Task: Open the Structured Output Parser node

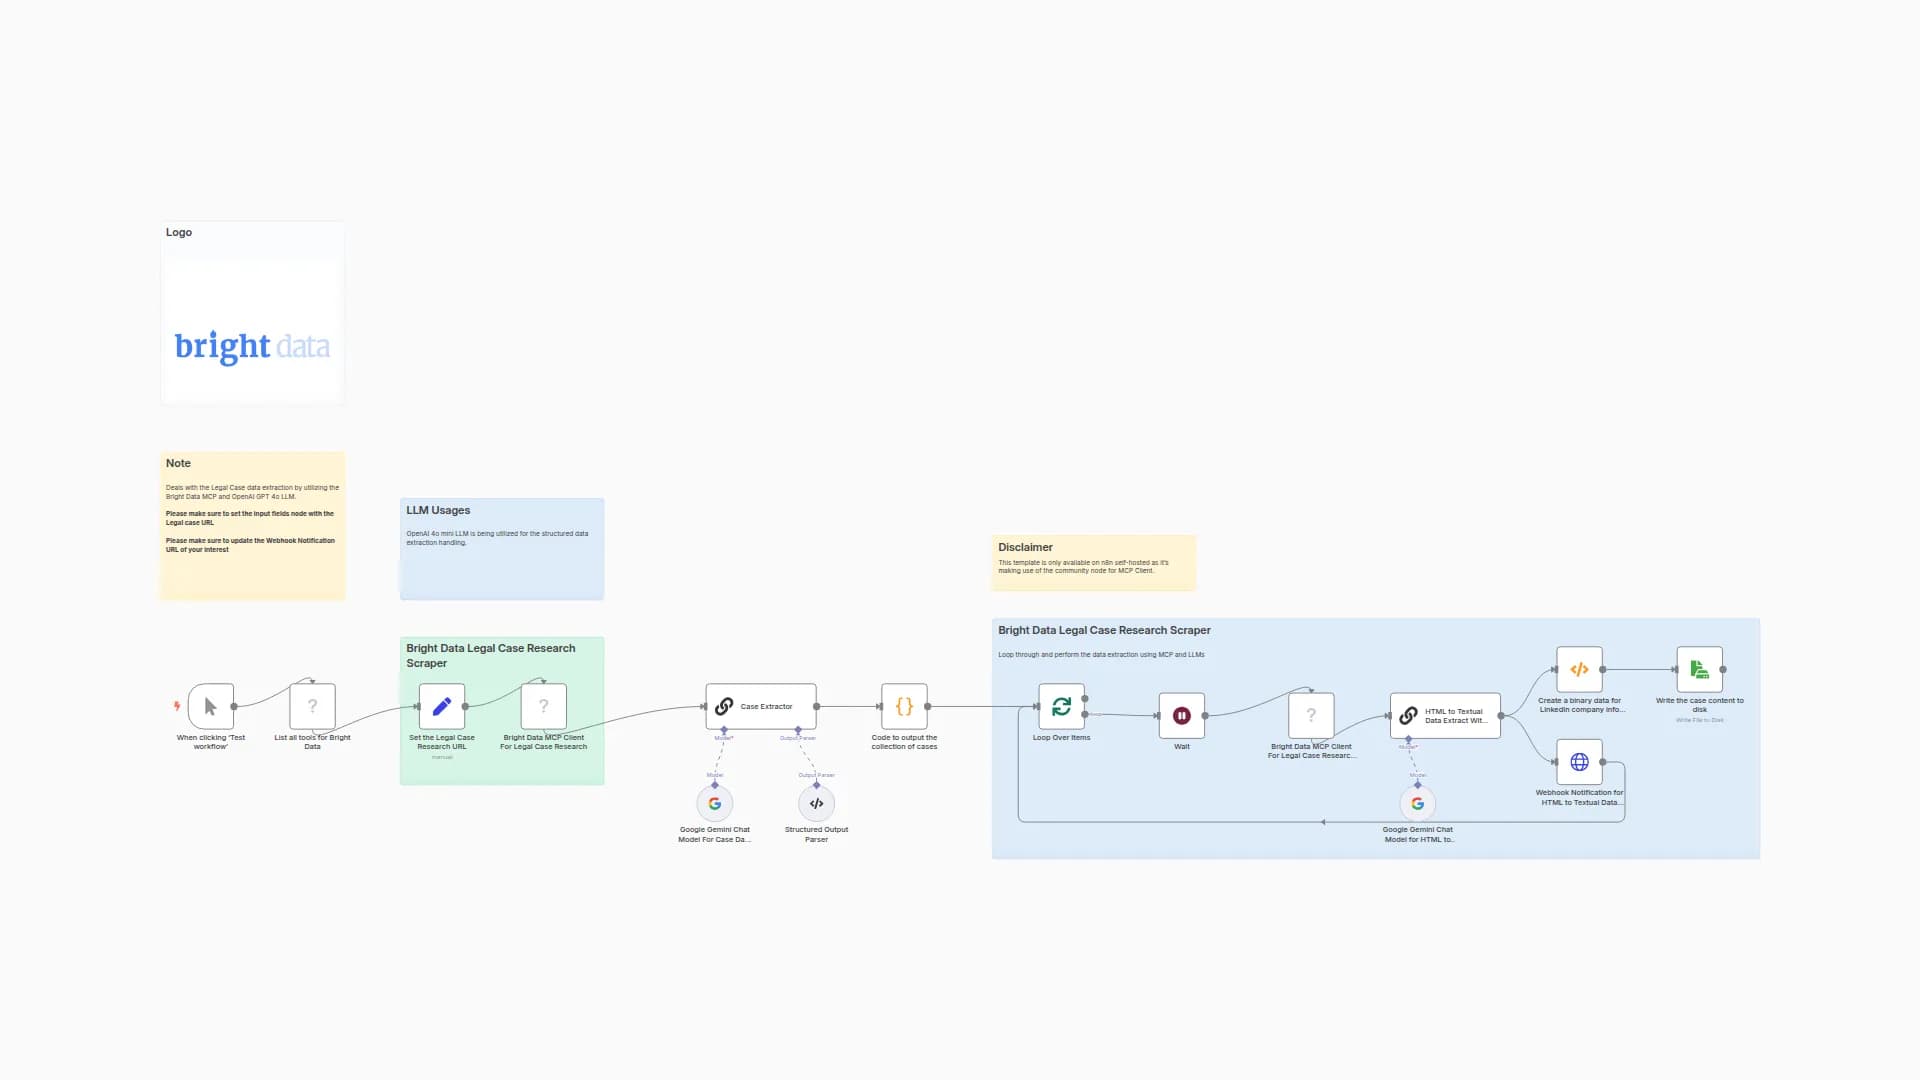Action: (816, 803)
